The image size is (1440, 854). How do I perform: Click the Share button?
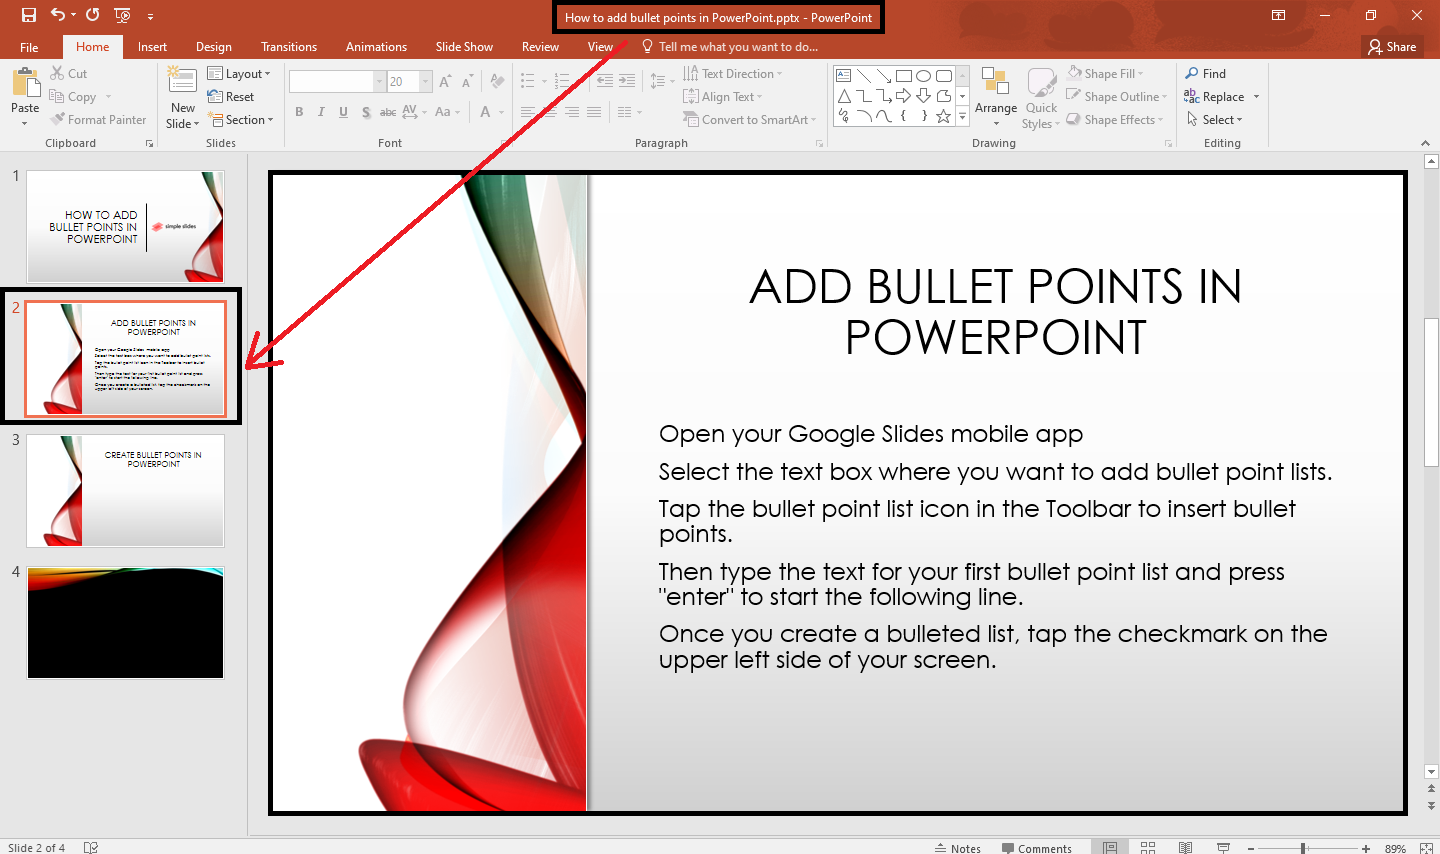coord(1393,47)
